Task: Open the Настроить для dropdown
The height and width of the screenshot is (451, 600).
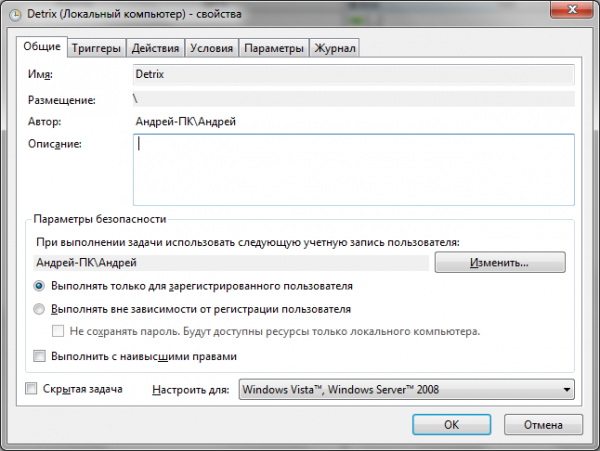Action: [x=406, y=389]
